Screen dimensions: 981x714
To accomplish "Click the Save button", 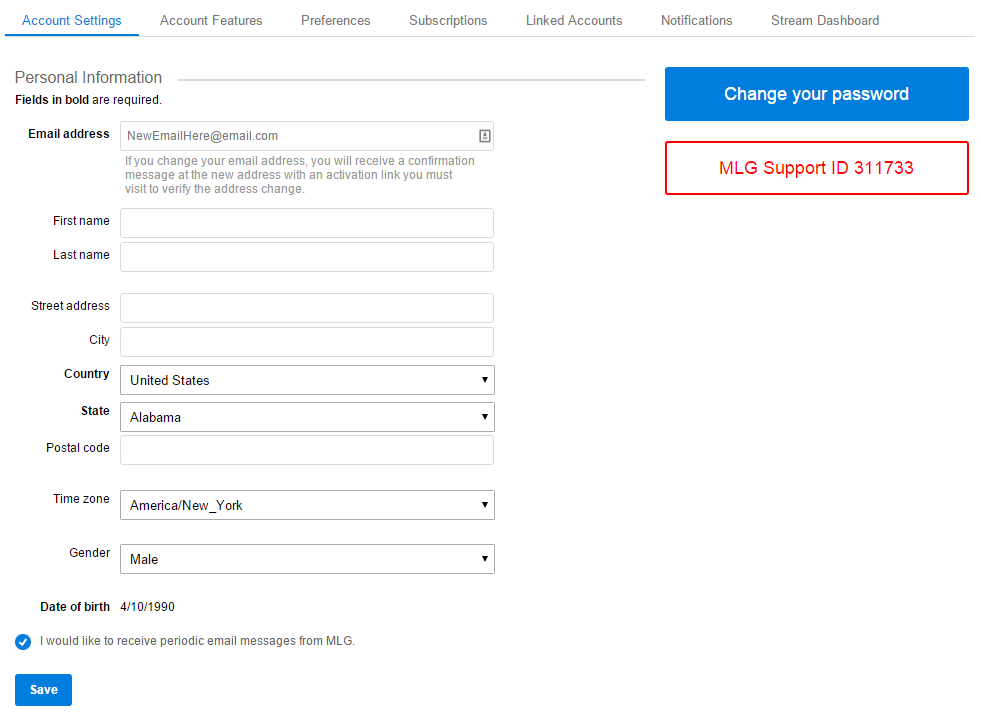I will tap(43, 690).
